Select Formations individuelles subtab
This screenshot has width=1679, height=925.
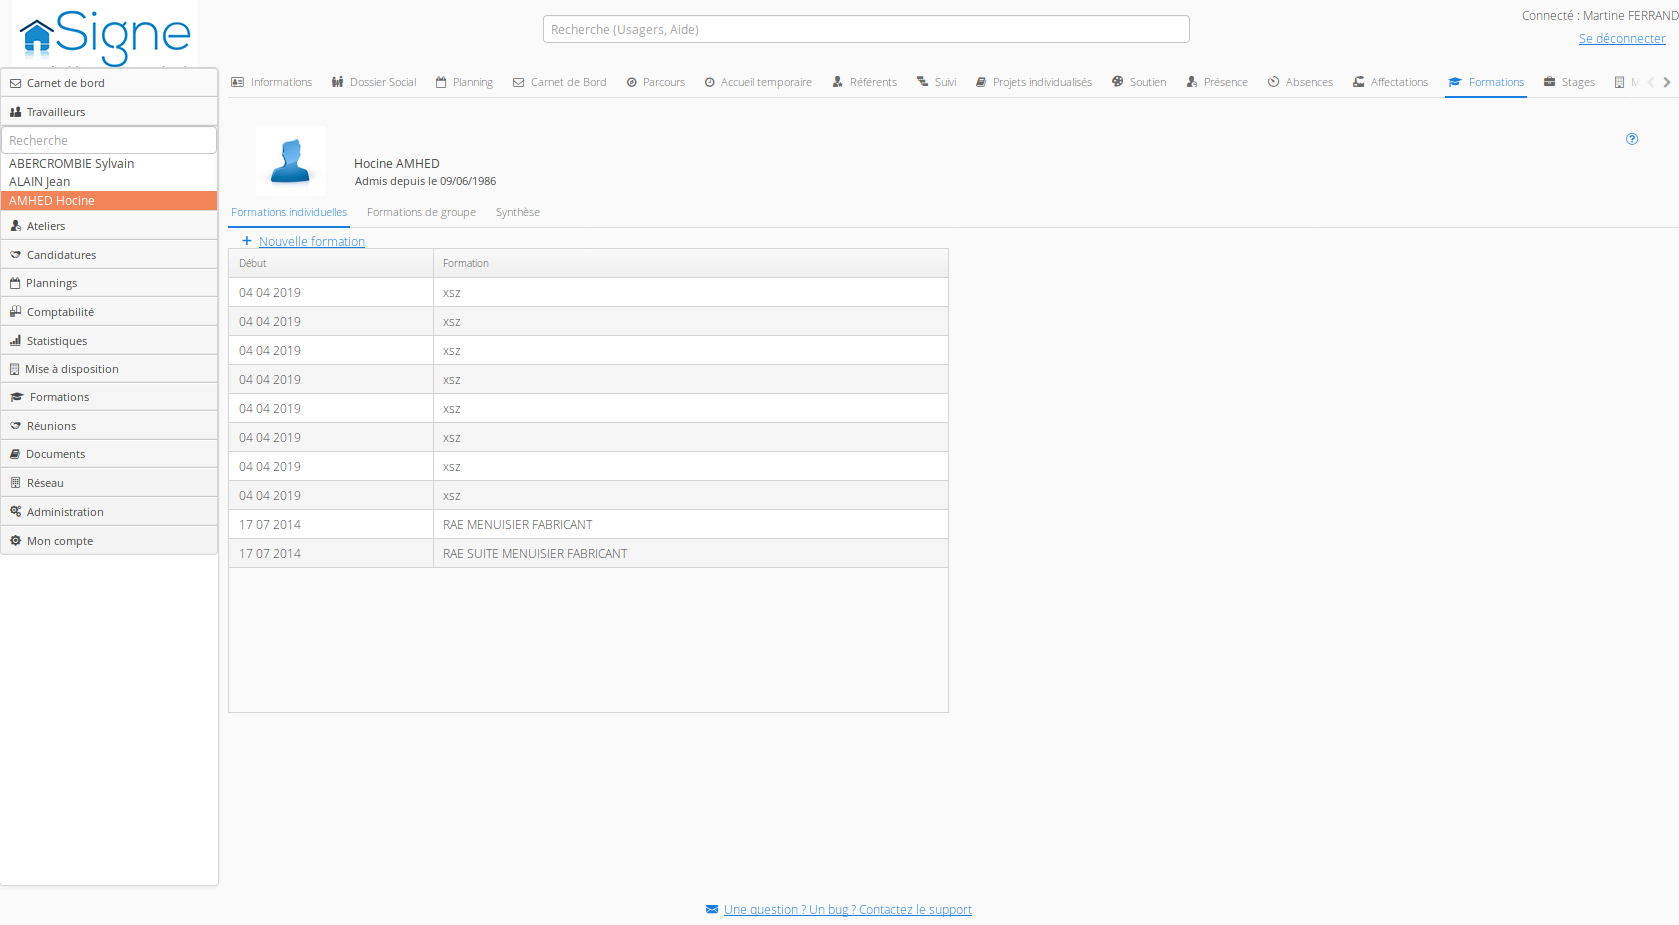pos(289,212)
